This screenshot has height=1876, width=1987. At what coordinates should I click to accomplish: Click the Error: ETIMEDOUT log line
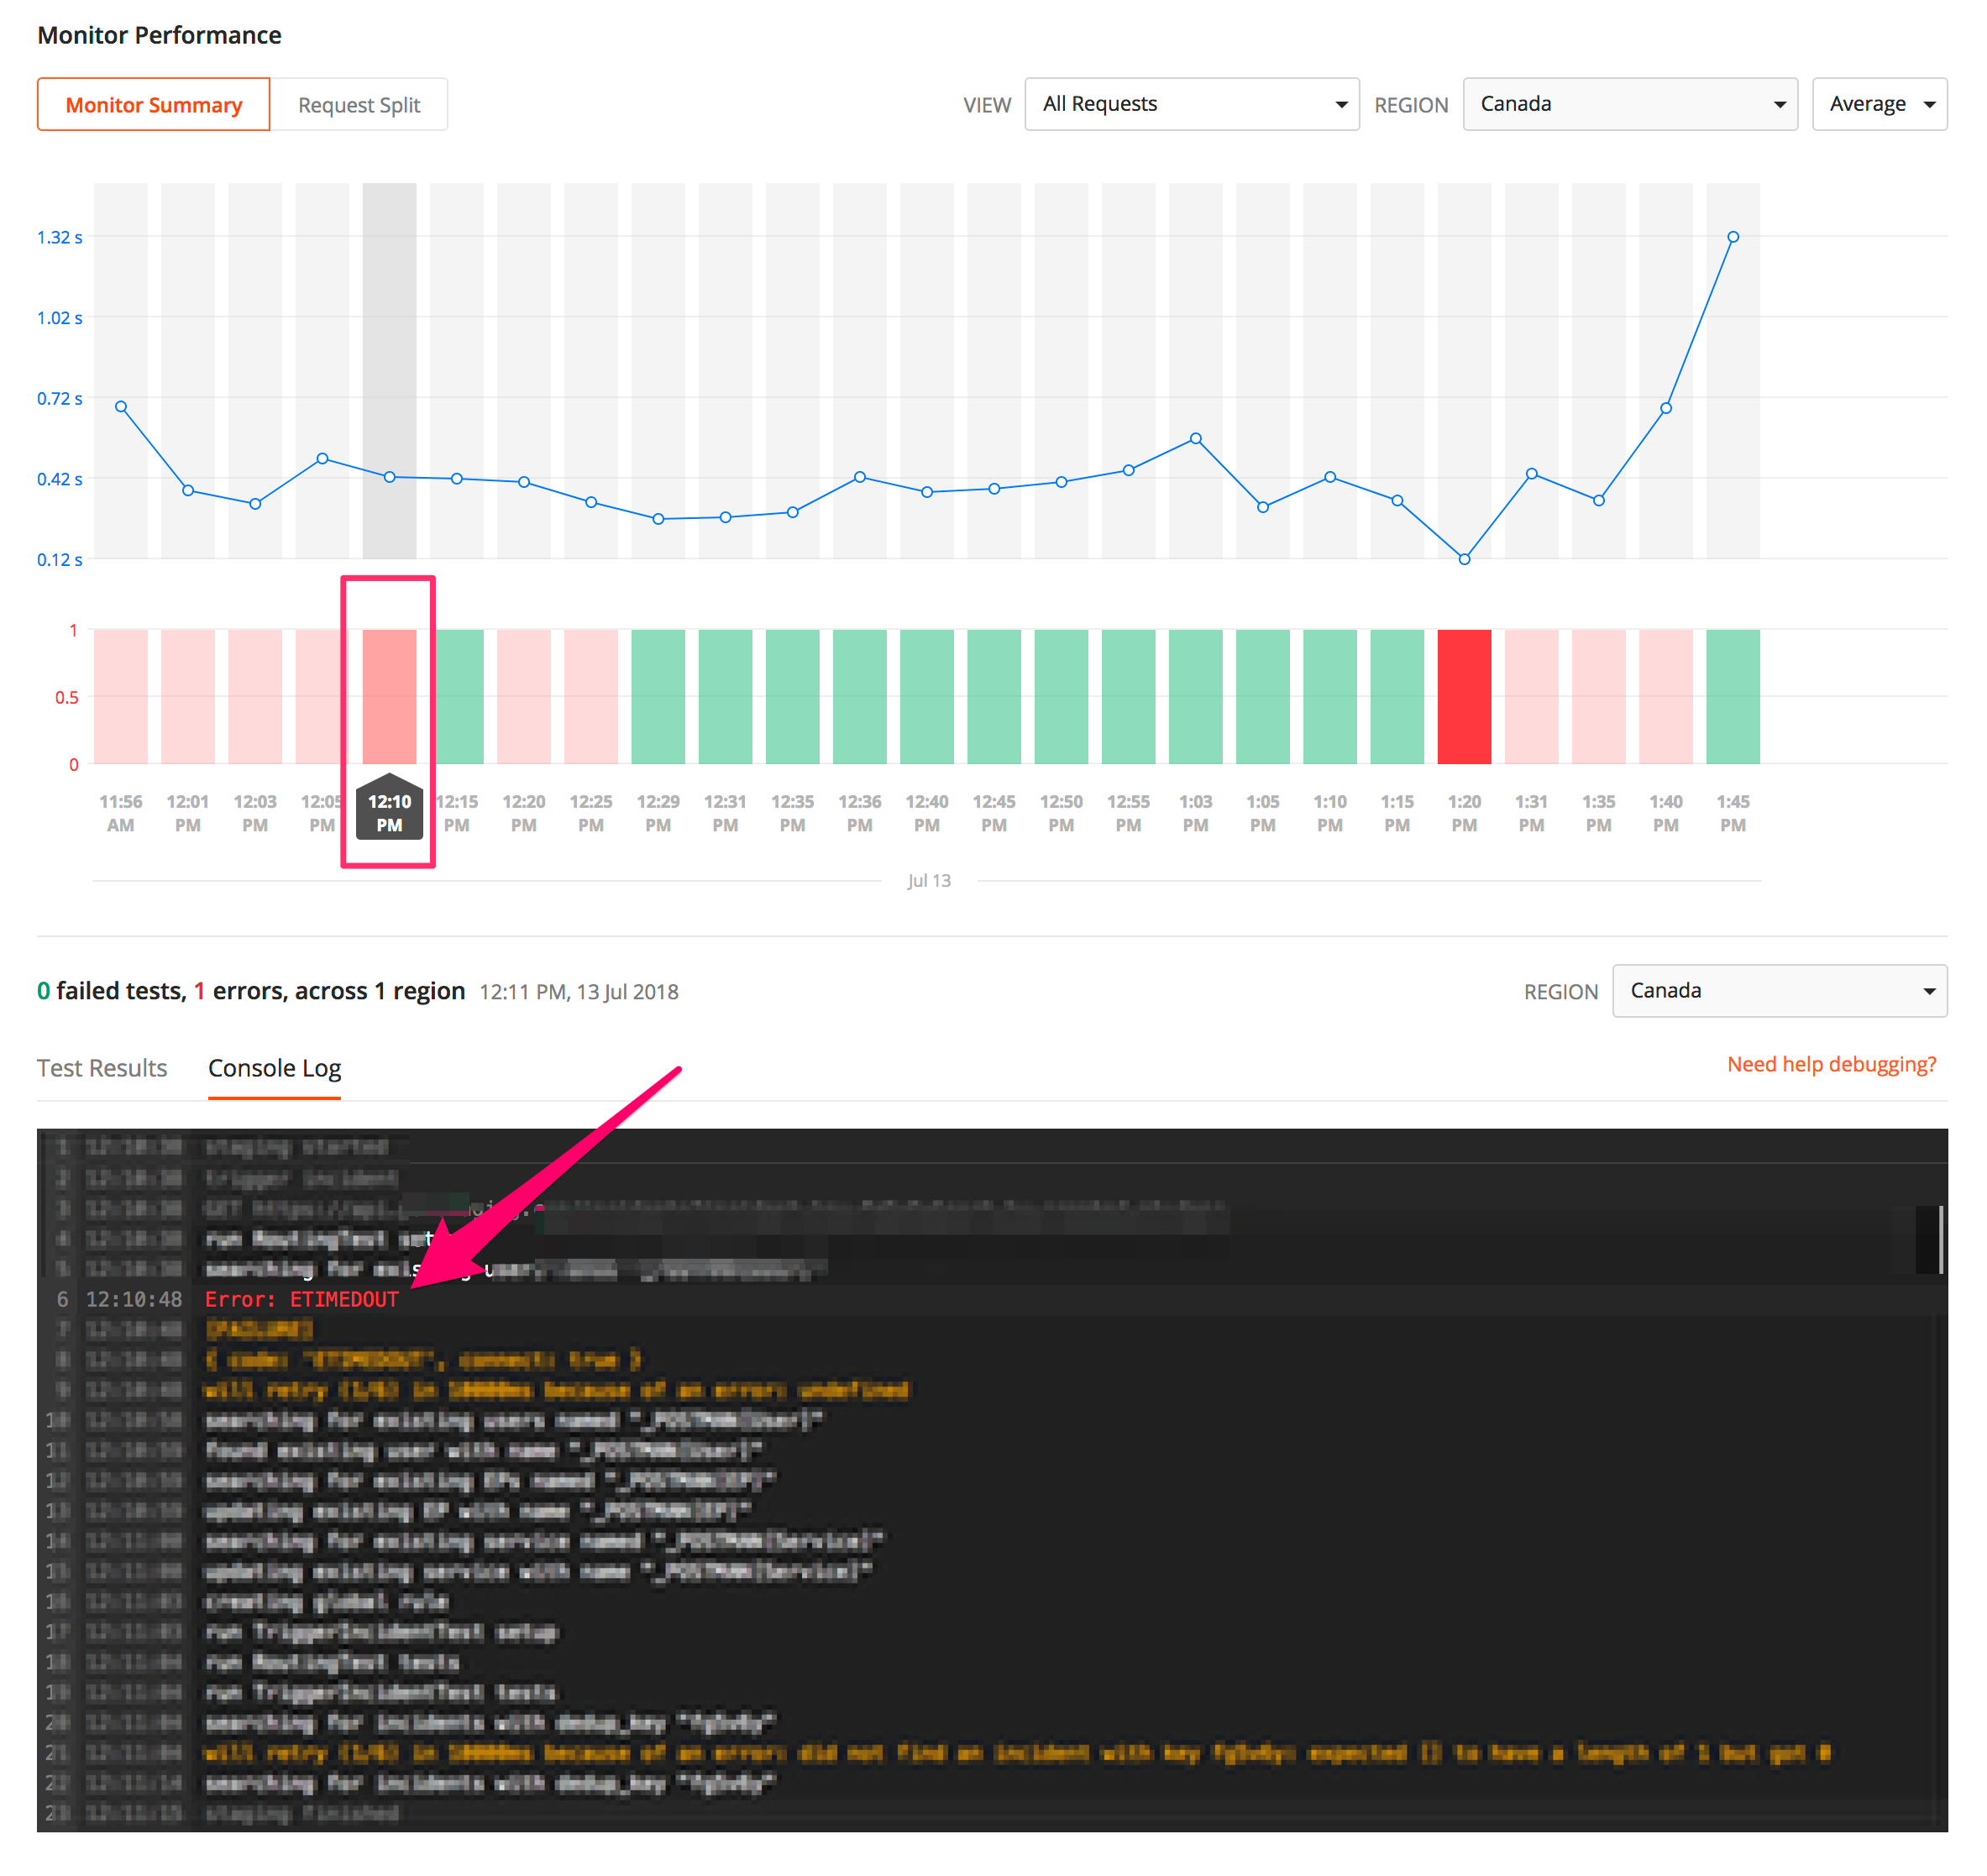click(301, 1299)
